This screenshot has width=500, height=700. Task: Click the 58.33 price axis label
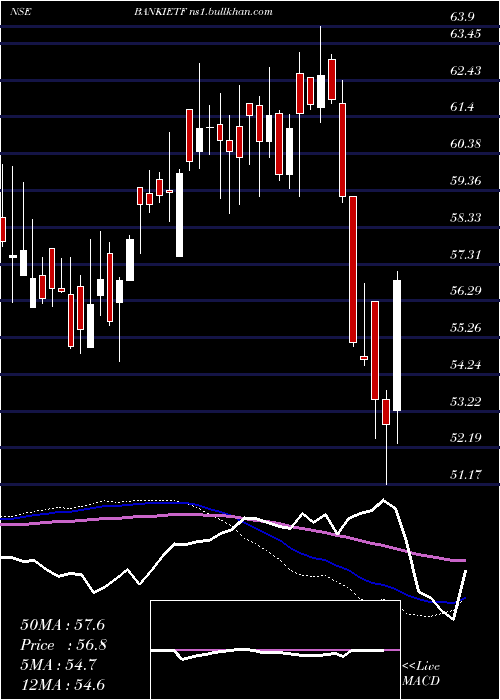point(466,217)
